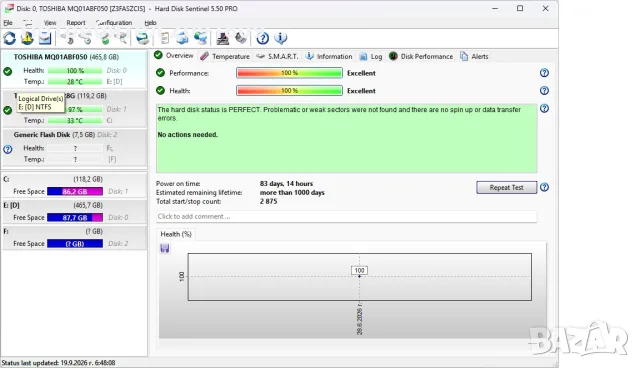Image resolution: width=640 pixels, height=368 pixels.
Task: Click the '83 days, 14 hours' power on value
Action: [x=287, y=184]
